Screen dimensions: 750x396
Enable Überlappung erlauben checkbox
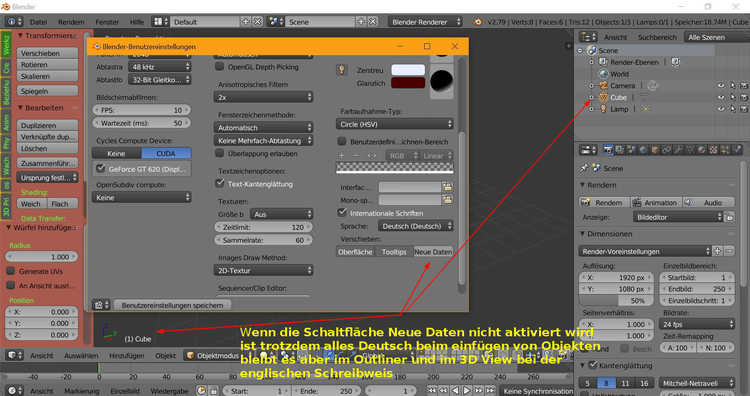(x=220, y=153)
